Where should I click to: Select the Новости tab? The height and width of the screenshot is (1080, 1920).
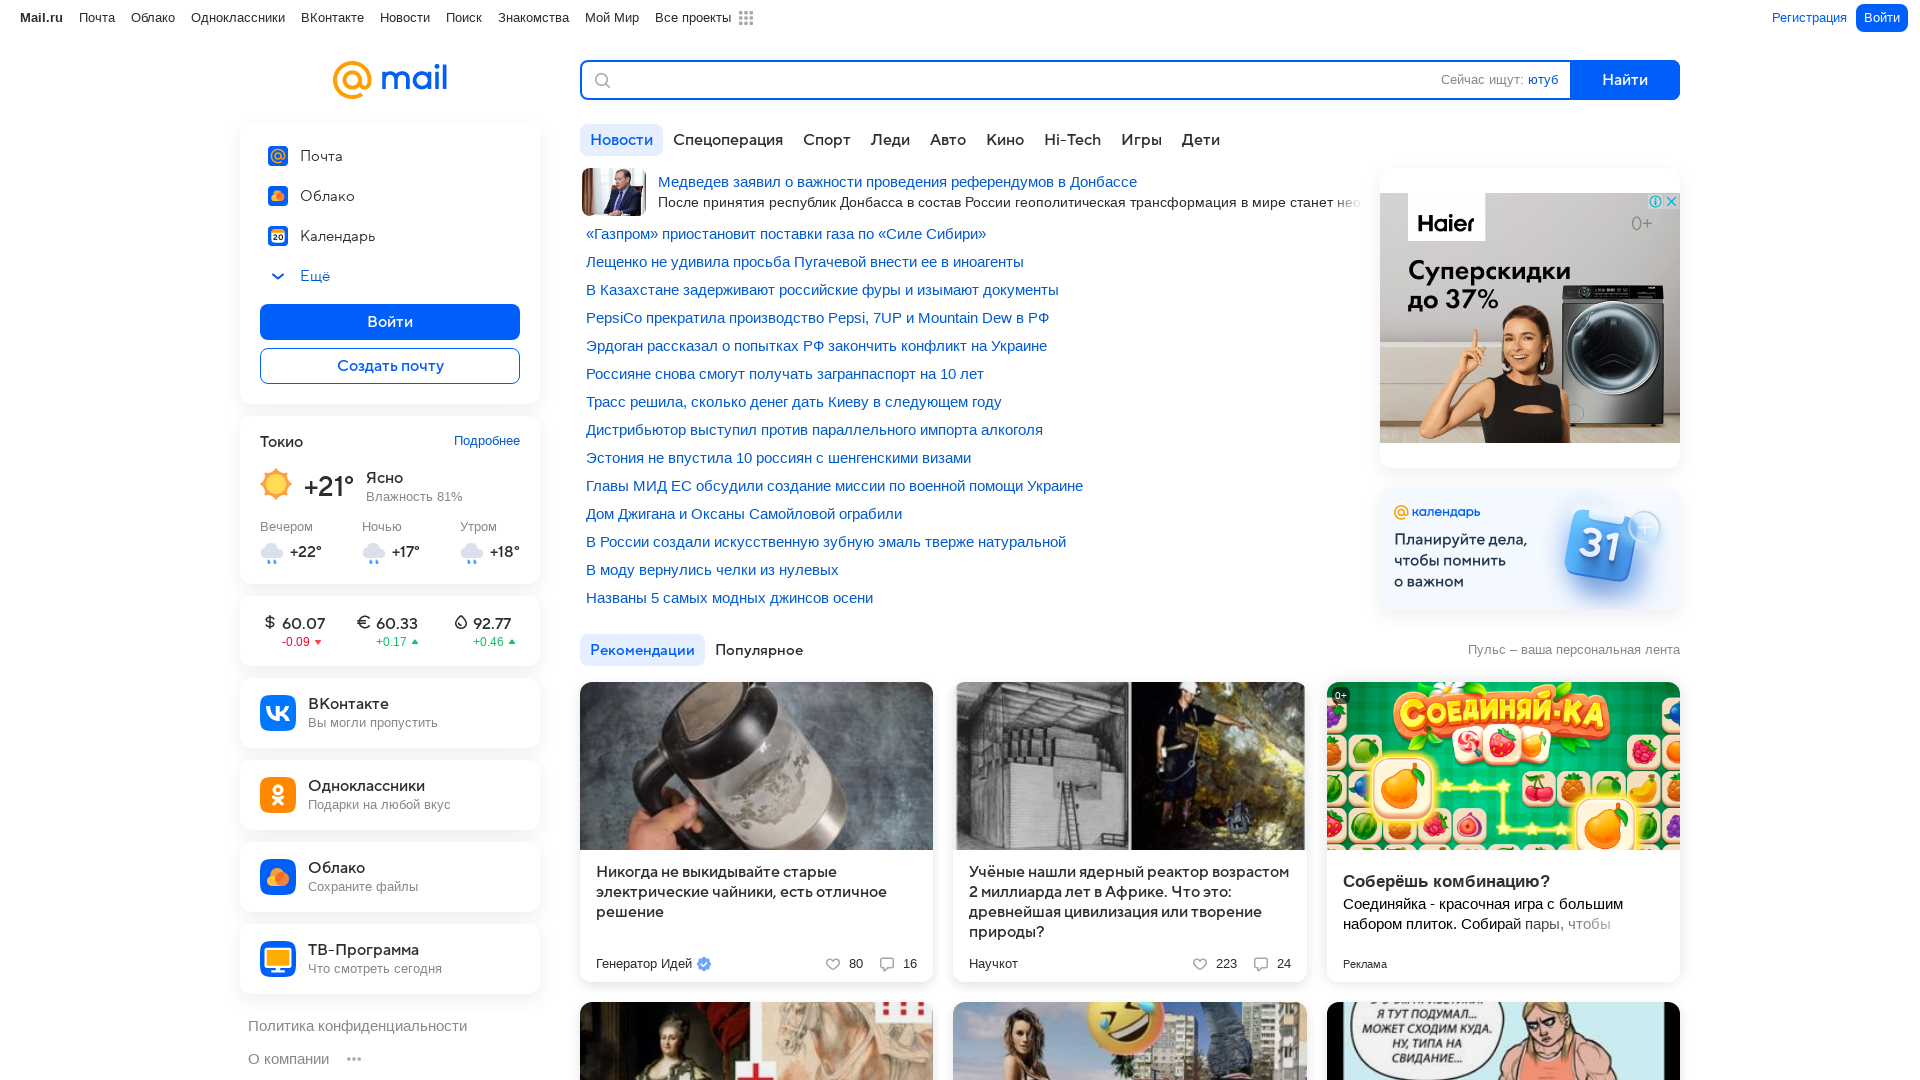click(621, 140)
